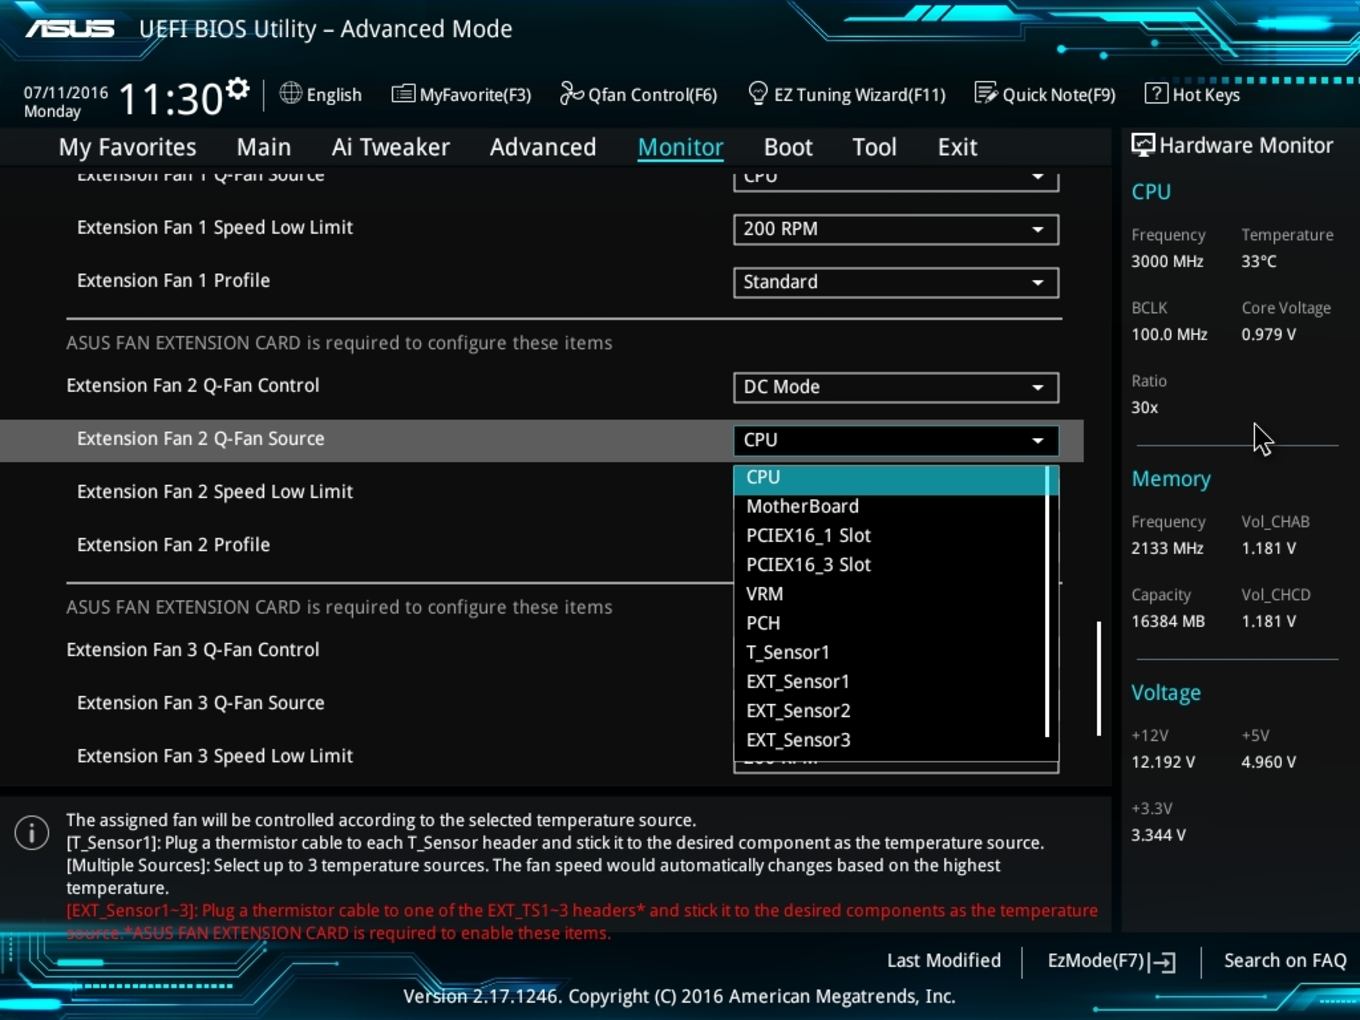This screenshot has height=1020, width=1360.
Task: Click the Ratio 30x value
Action: click(x=1145, y=407)
